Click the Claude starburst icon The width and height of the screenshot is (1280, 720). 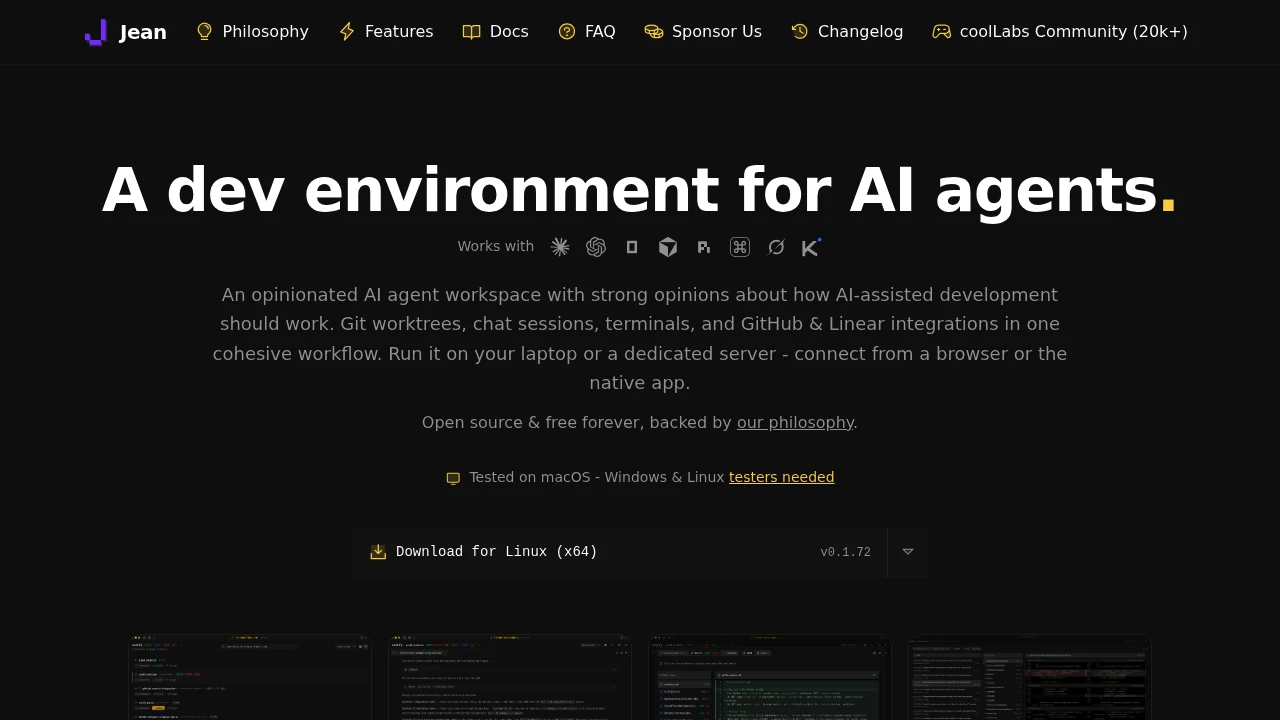point(560,247)
